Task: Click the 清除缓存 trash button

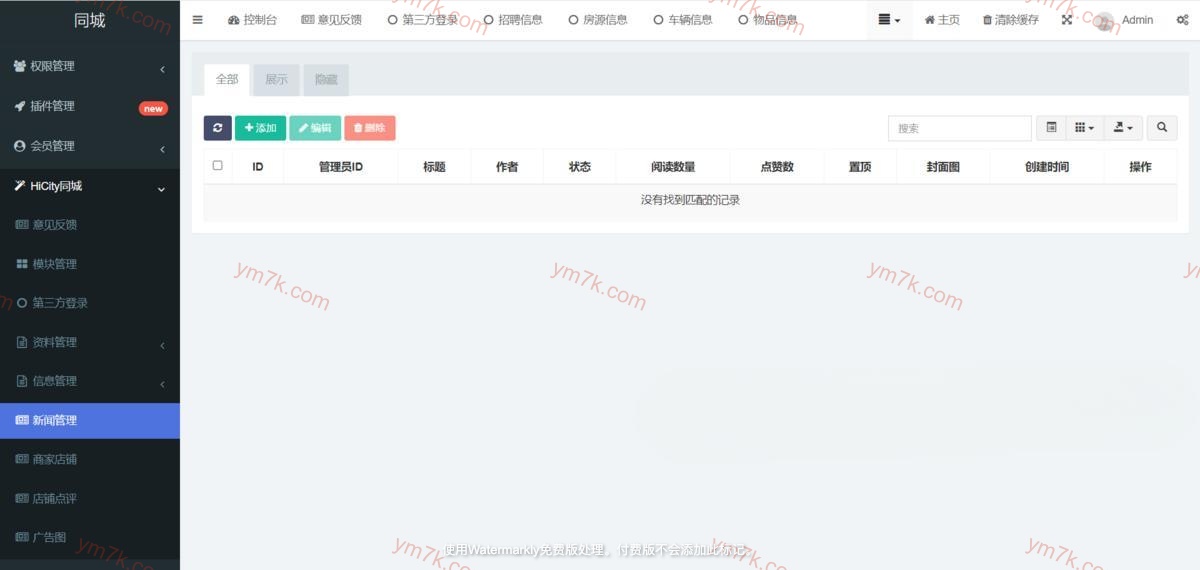Action: pos(1010,20)
